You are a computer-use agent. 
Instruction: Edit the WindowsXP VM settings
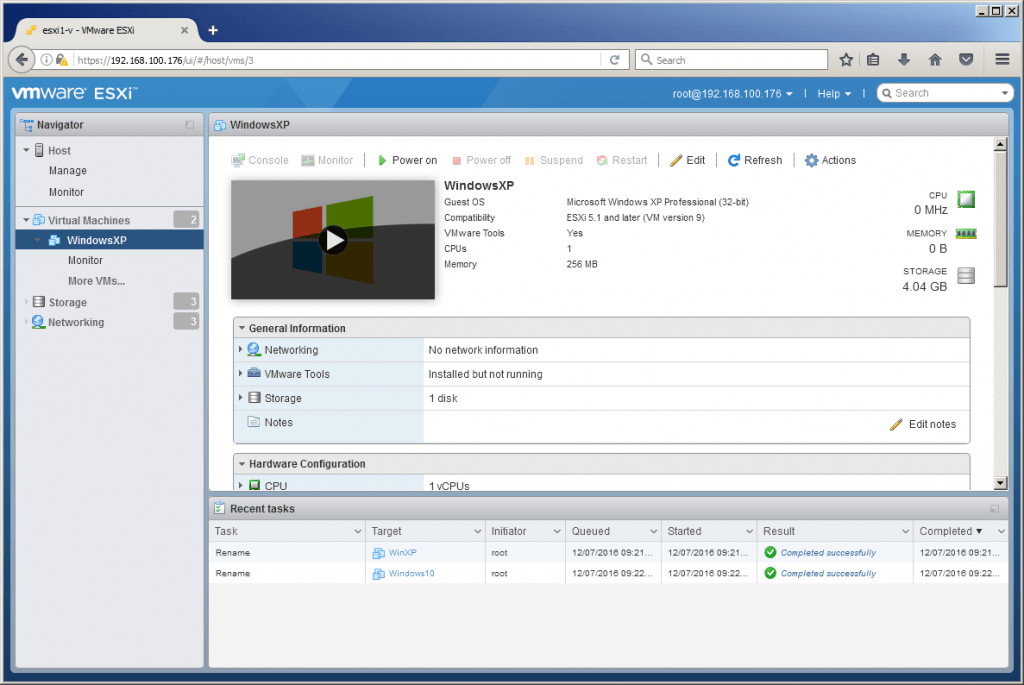tap(687, 161)
